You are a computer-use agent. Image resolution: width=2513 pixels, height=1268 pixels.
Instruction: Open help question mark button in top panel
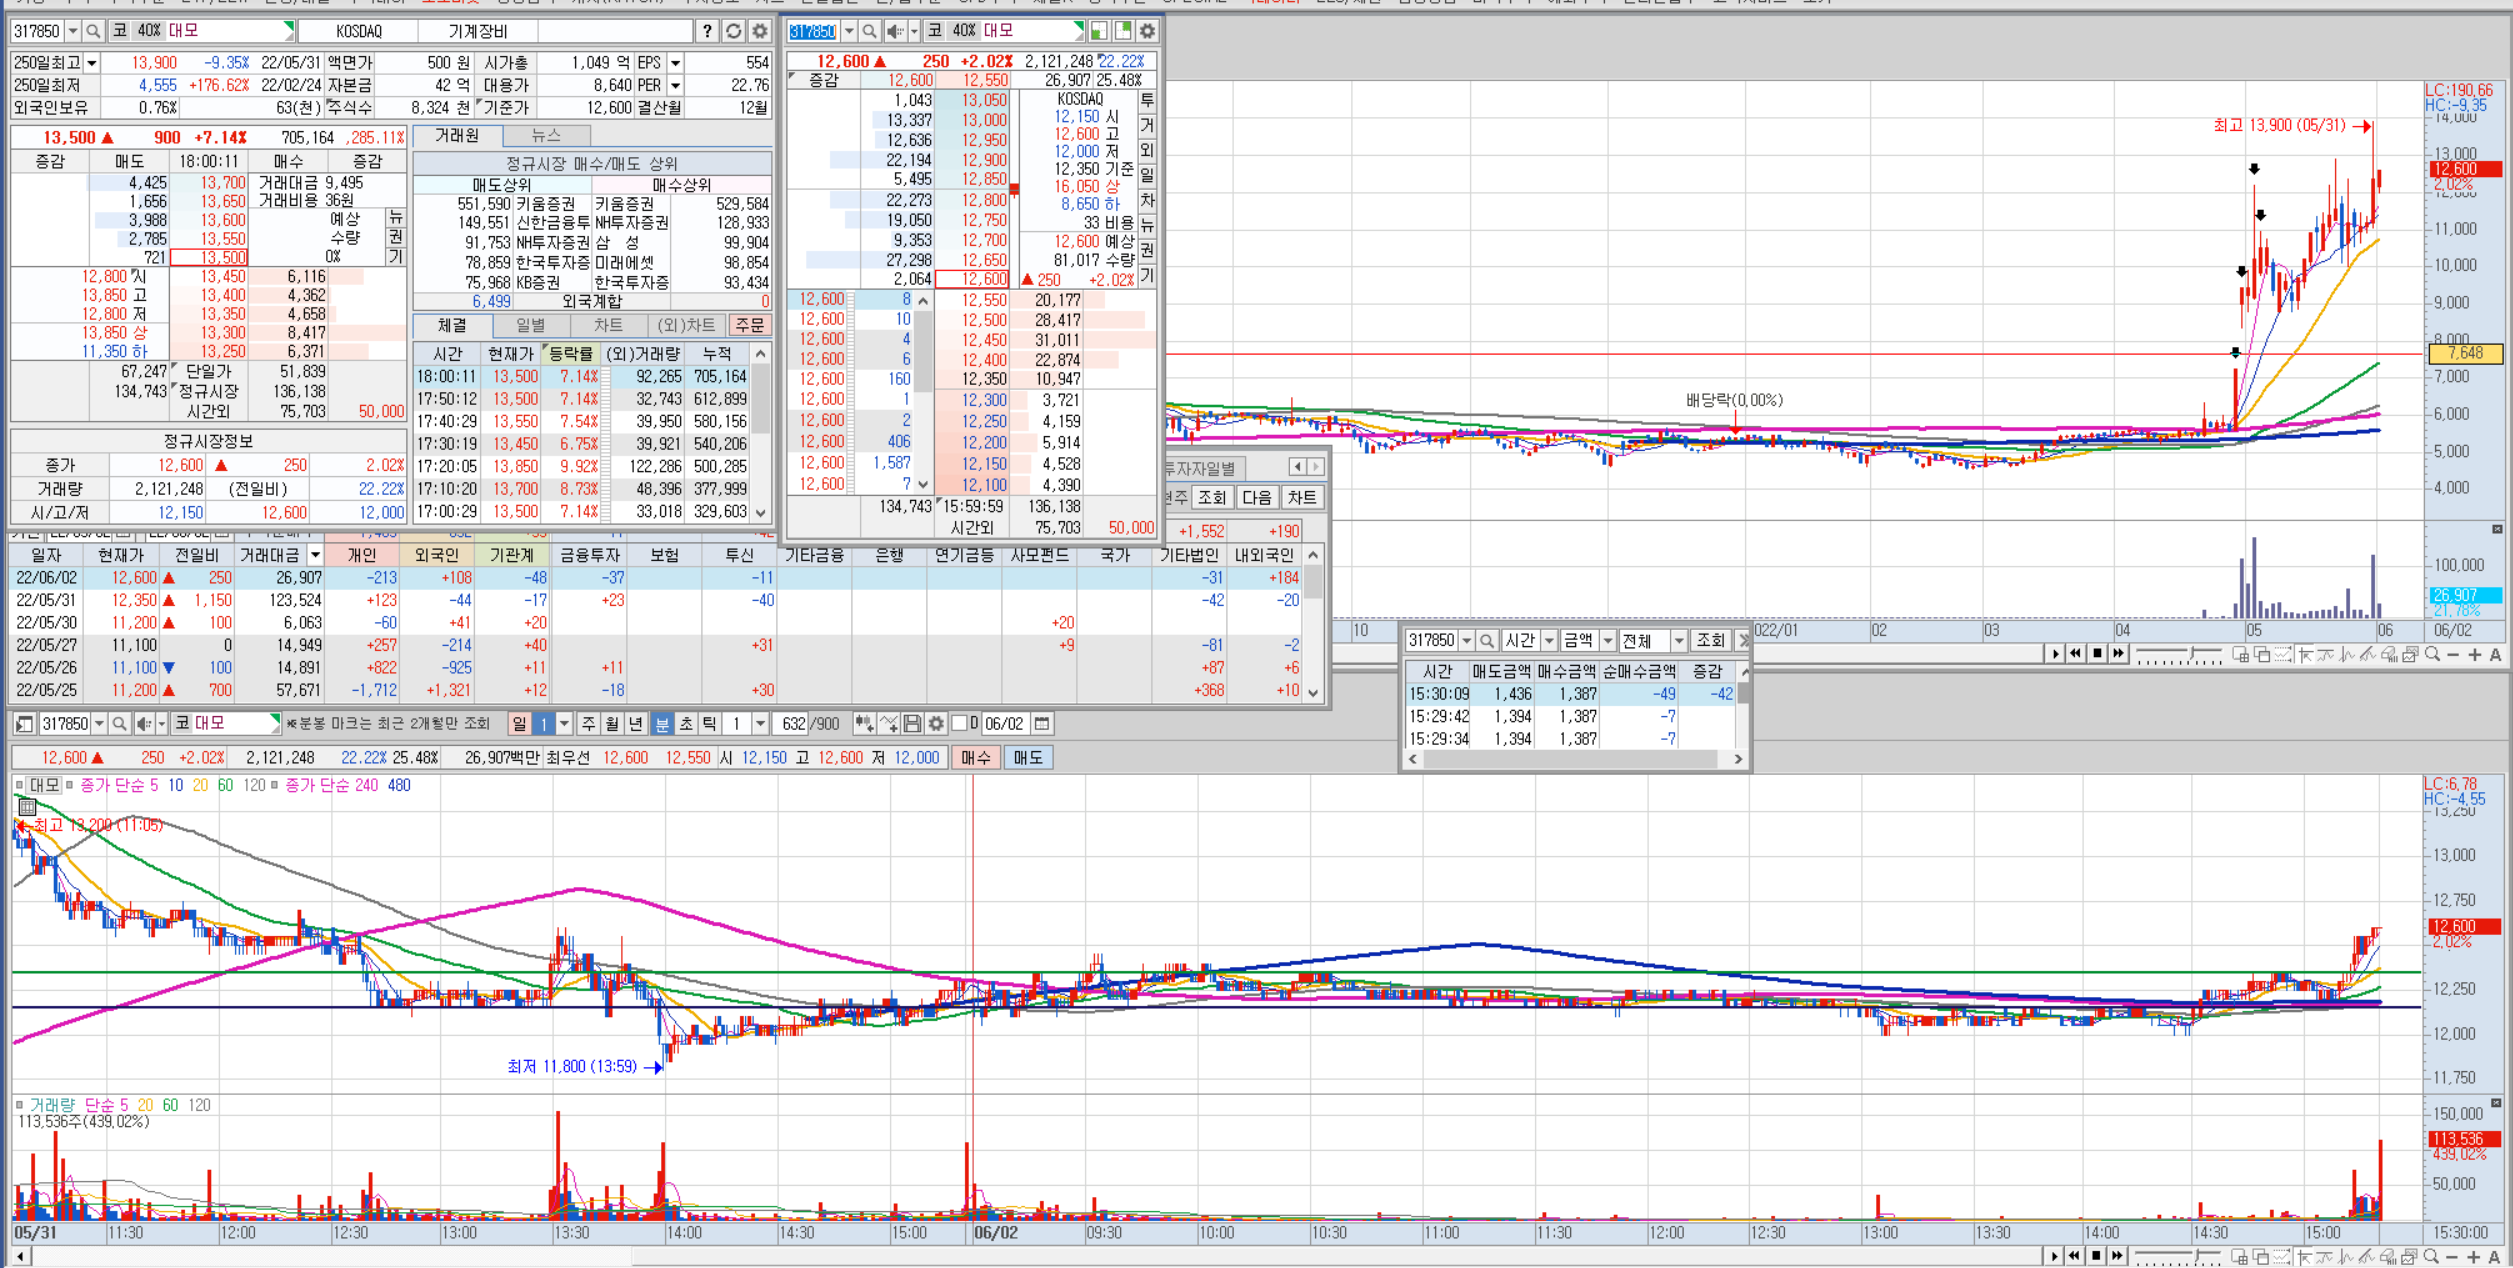tap(707, 31)
